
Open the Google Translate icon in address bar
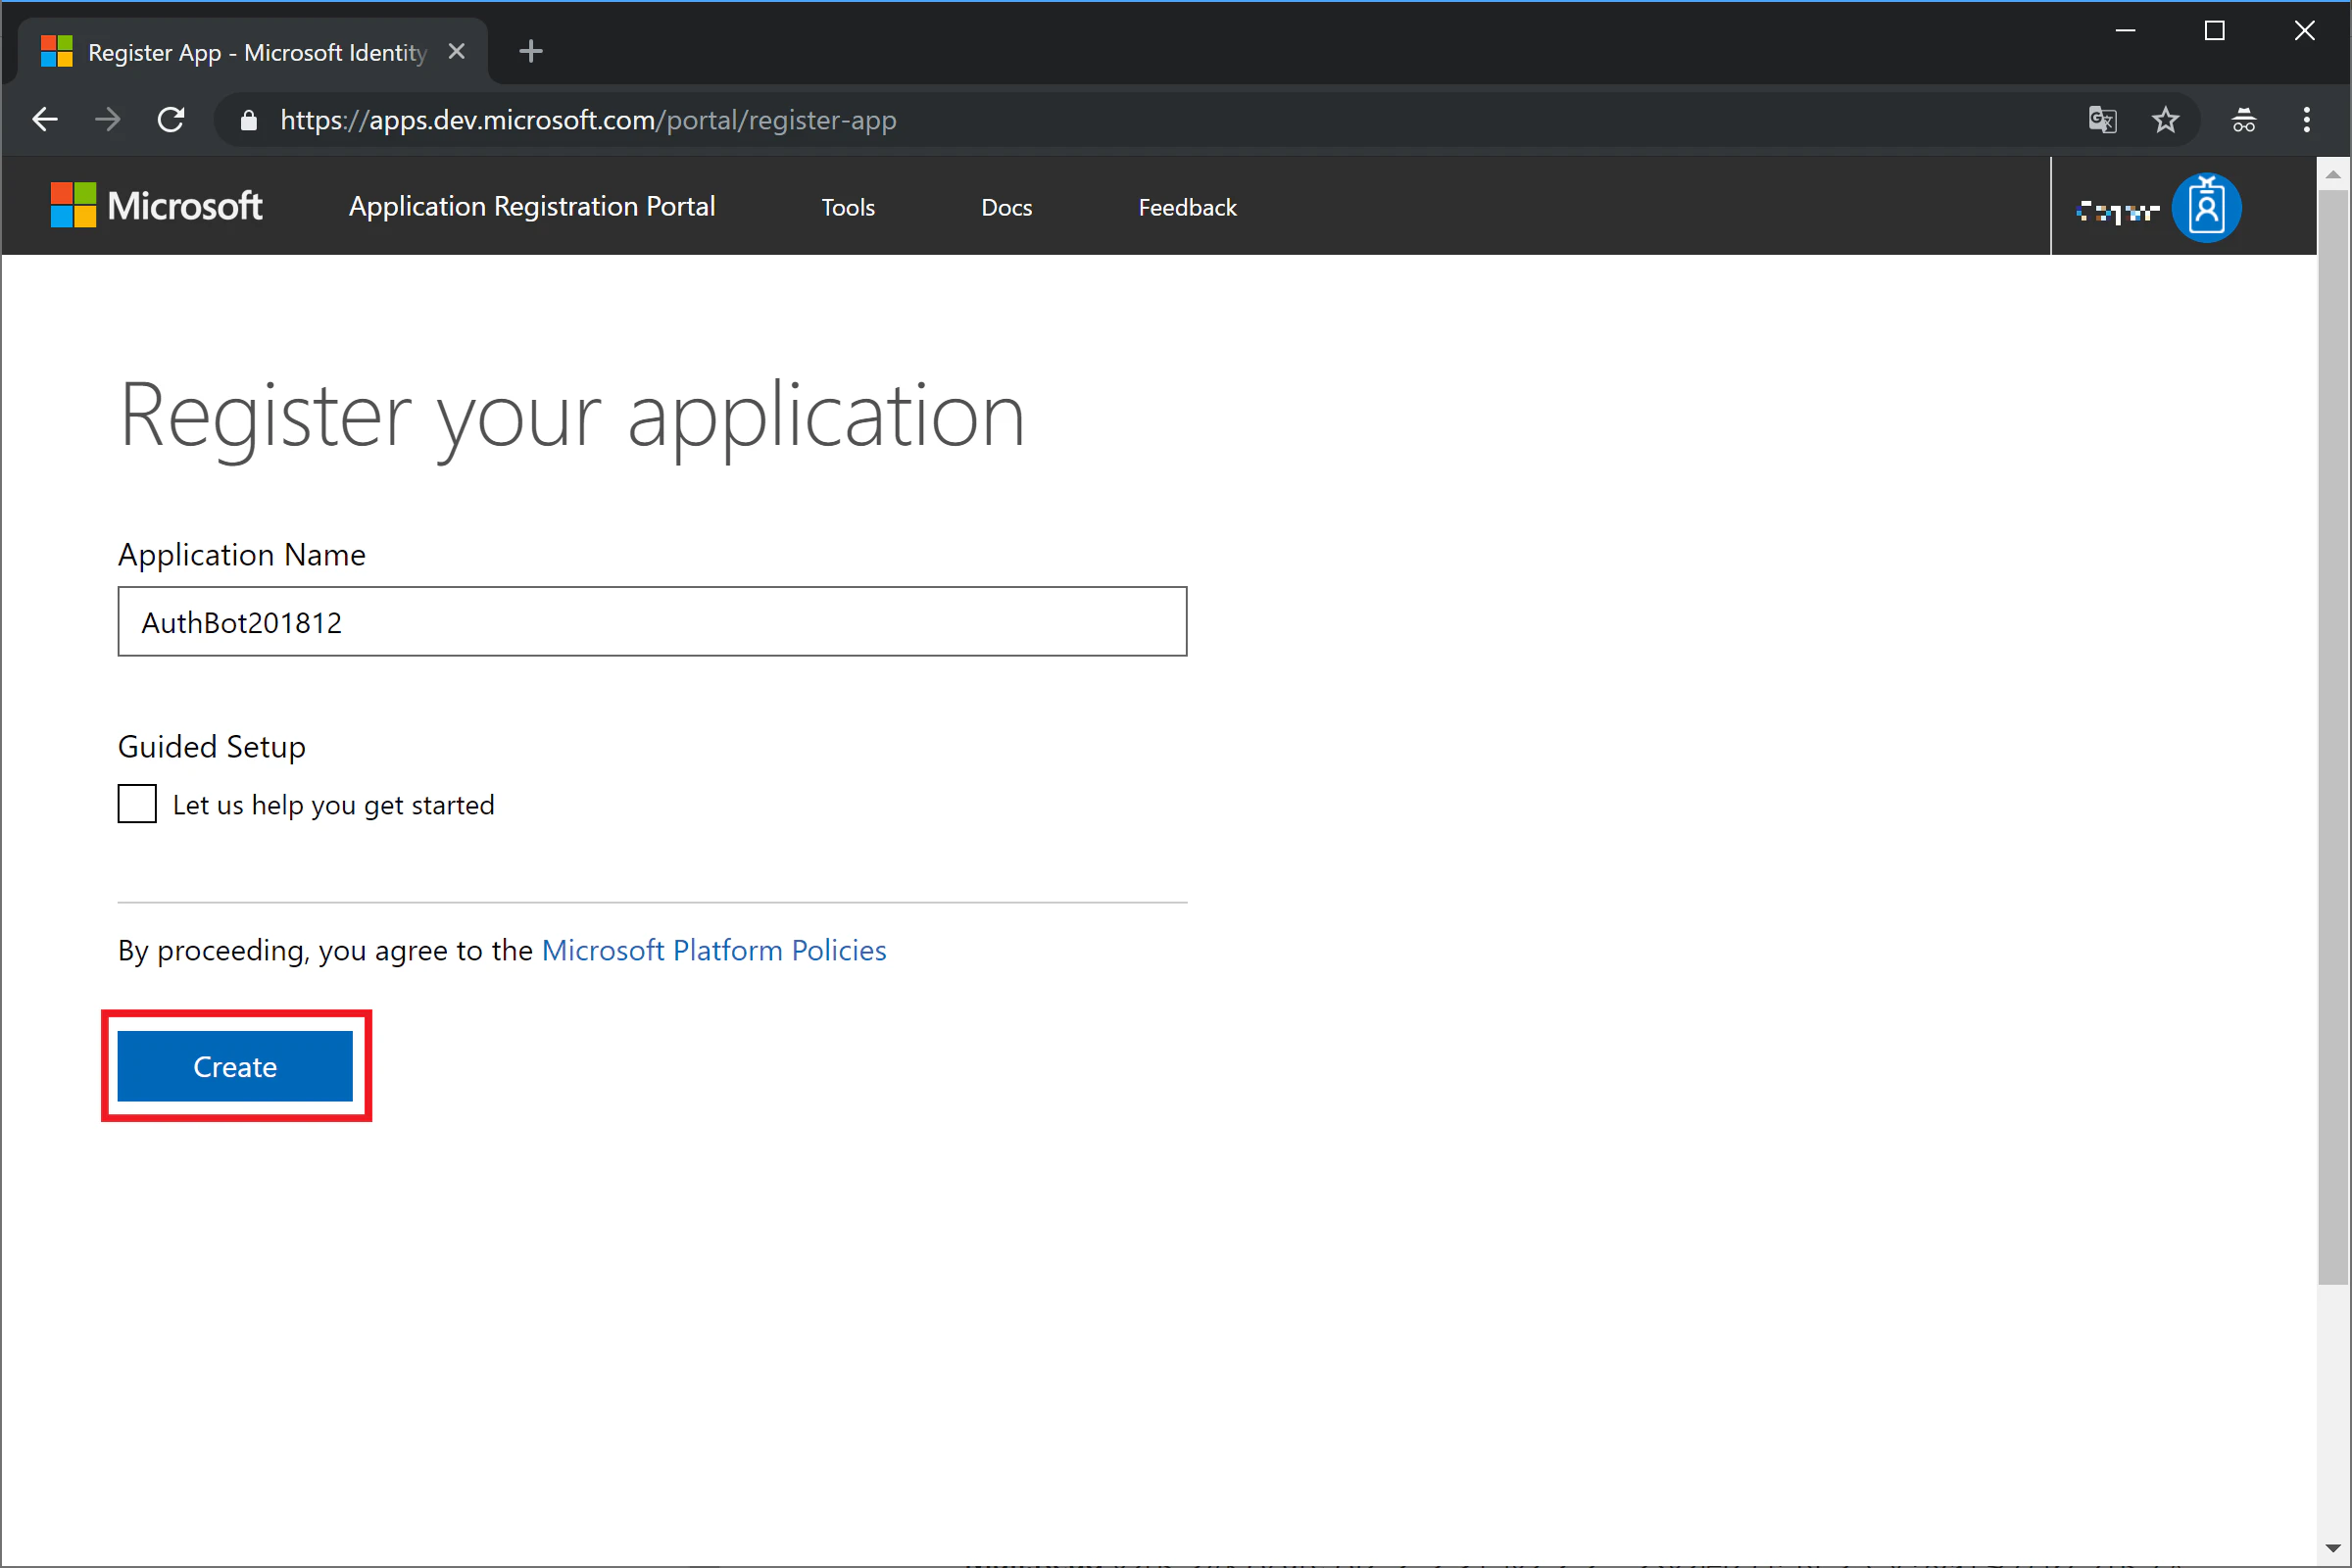tap(2102, 120)
